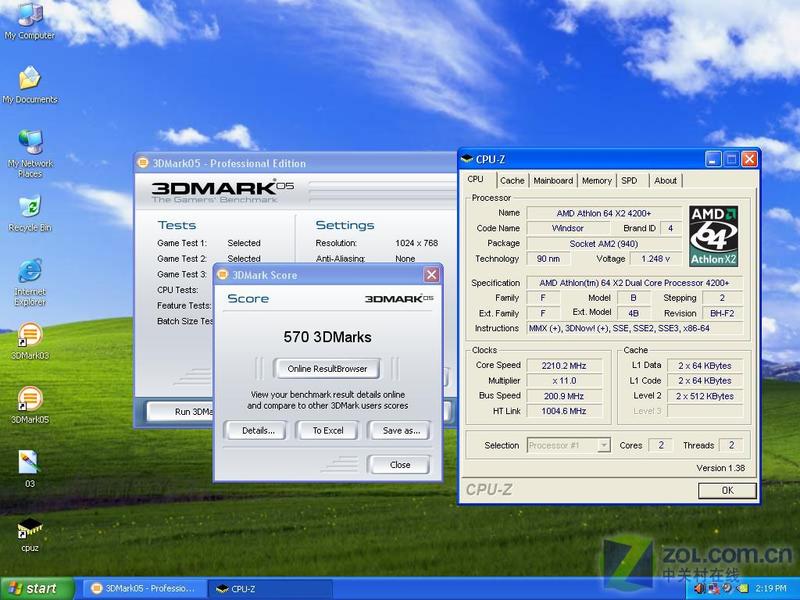The height and width of the screenshot is (600, 800).
Task: Click the L1 Data value 2 x 64 KBytes
Action: [705, 366]
